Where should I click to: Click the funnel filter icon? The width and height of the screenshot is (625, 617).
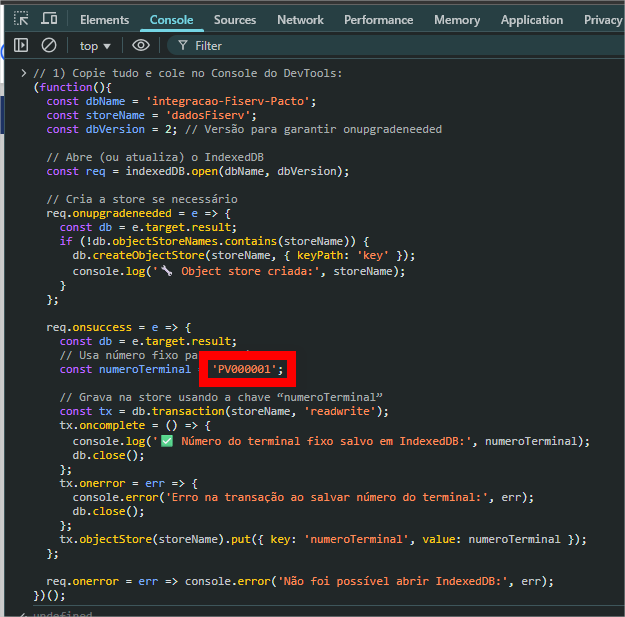(182, 45)
